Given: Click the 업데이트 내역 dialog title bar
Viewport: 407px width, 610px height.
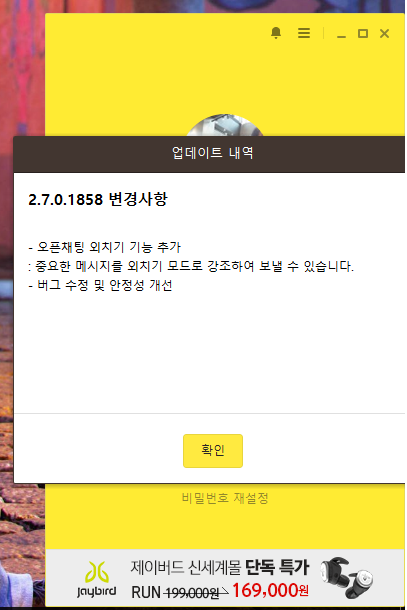Looking at the screenshot, I should coord(209,154).
